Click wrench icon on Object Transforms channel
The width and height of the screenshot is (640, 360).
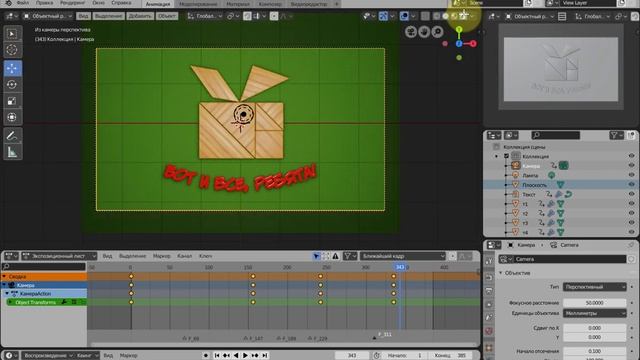(64, 302)
